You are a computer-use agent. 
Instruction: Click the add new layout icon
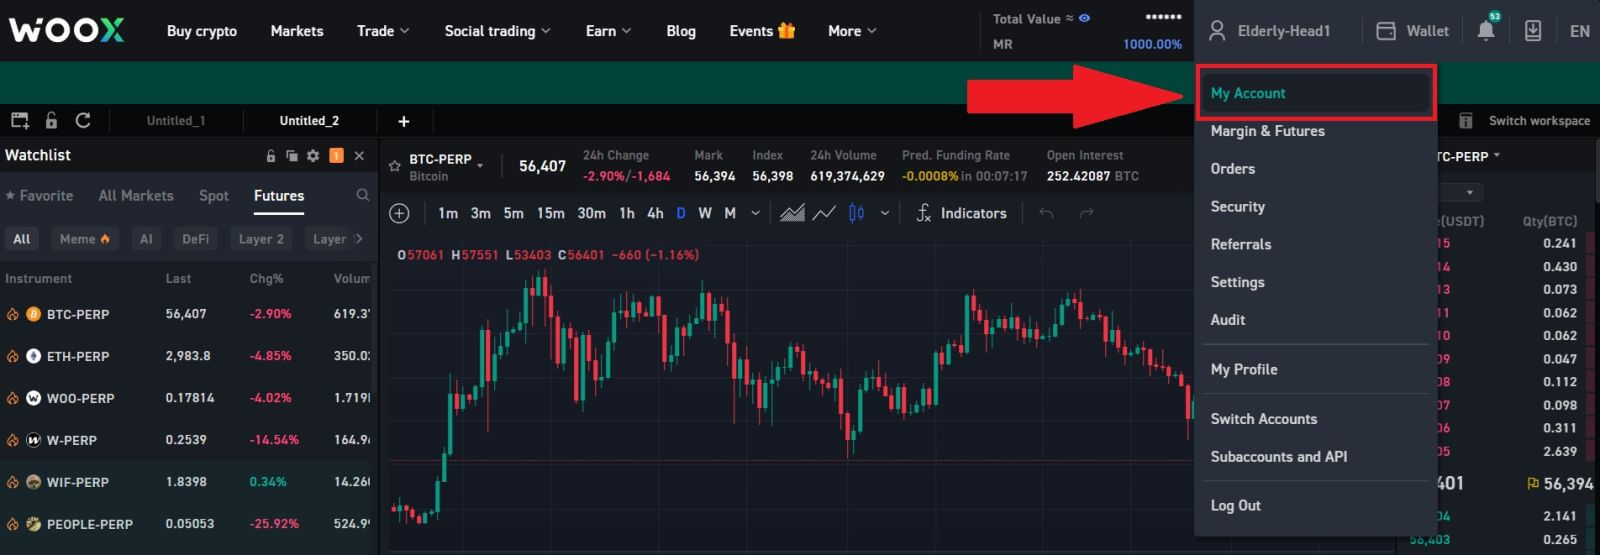(x=20, y=121)
